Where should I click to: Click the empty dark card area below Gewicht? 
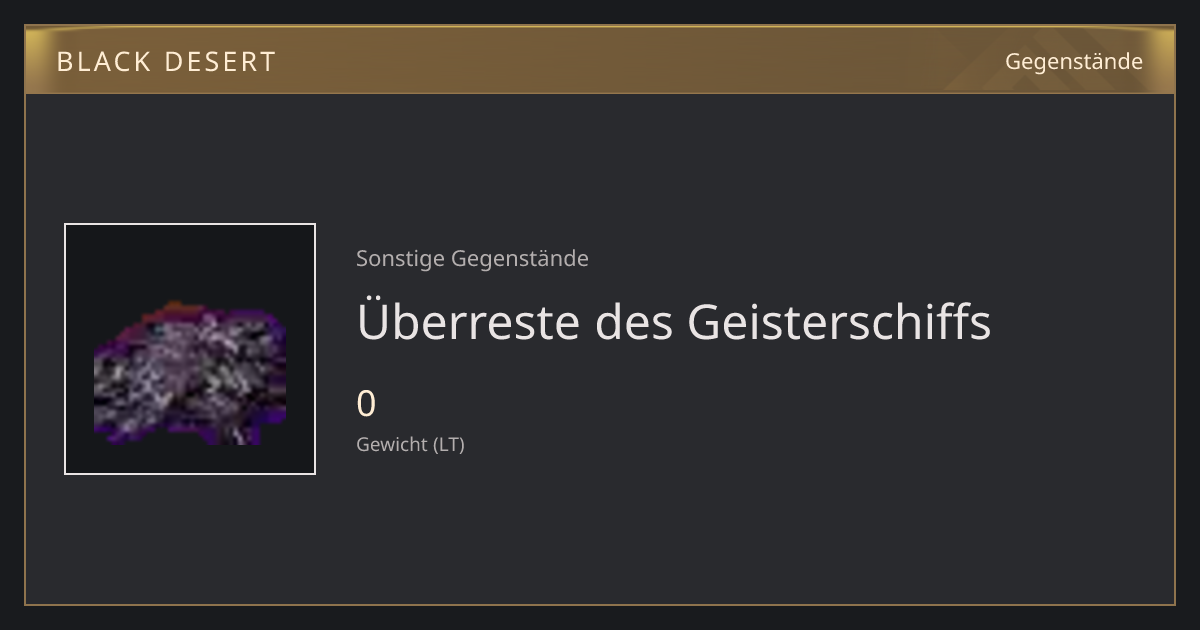[x=600, y=530]
